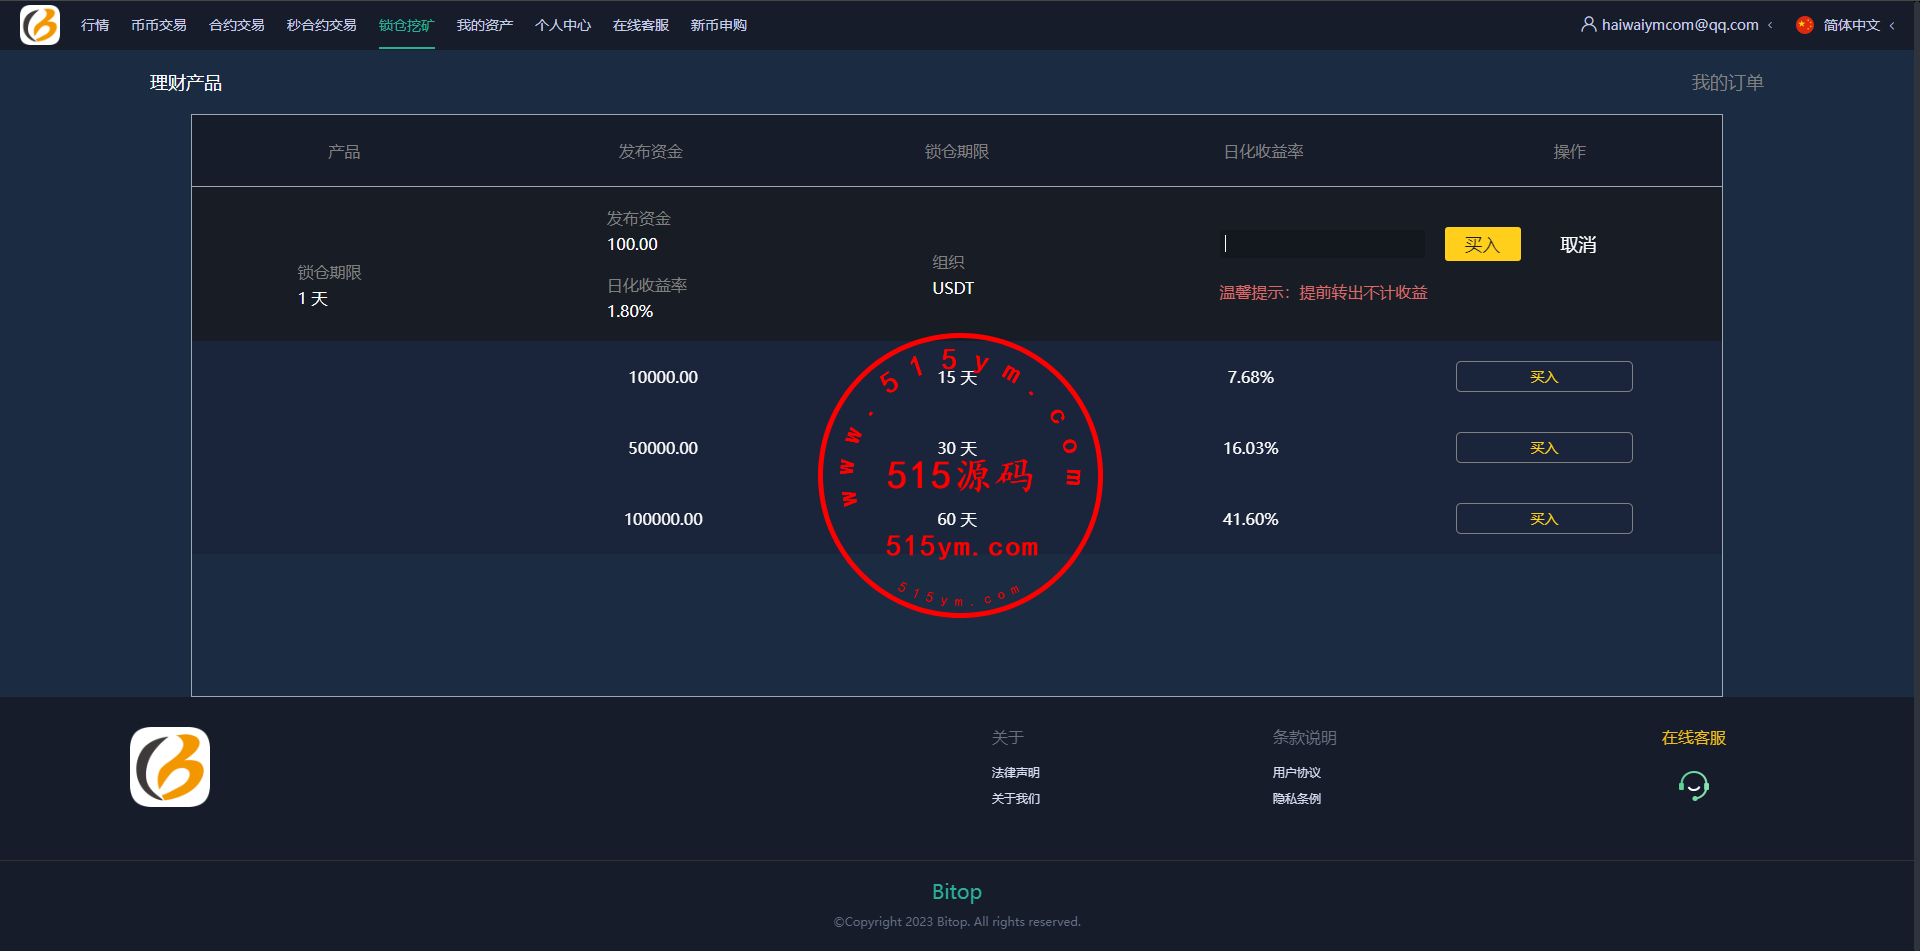
Task: Click the headset online support icon
Action: pos(1693,786)
